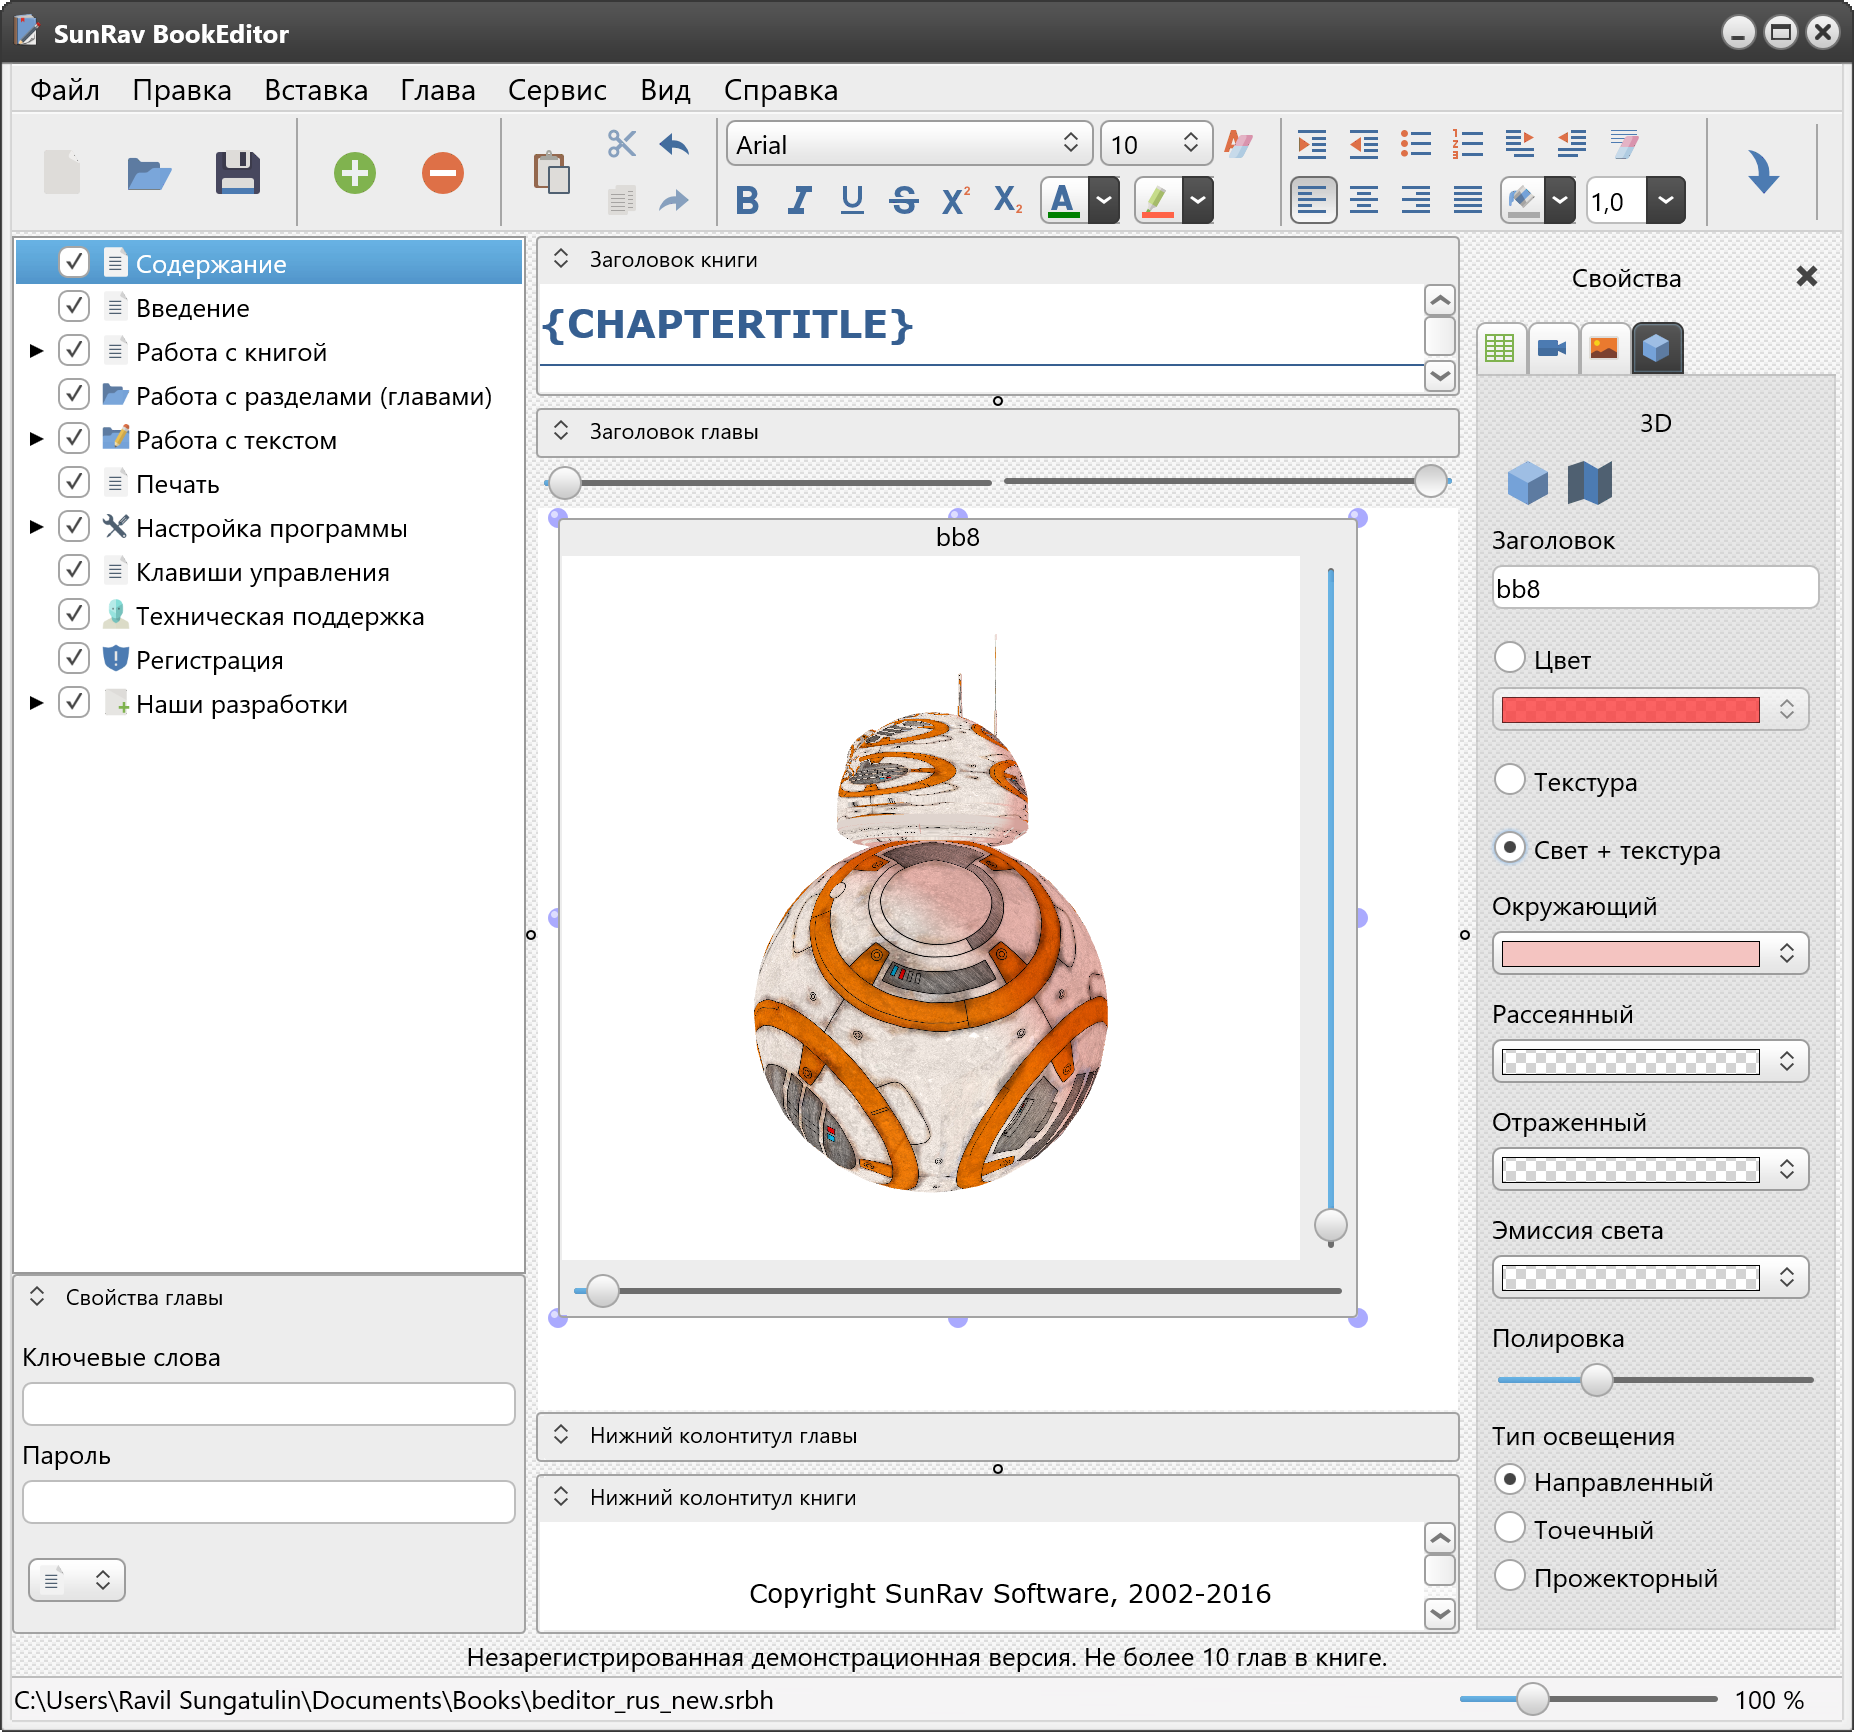Image resolution: width=1854 pixels, height=1732 pixels.
Task: Open the table properties tab
Action: coord(1500,348)
